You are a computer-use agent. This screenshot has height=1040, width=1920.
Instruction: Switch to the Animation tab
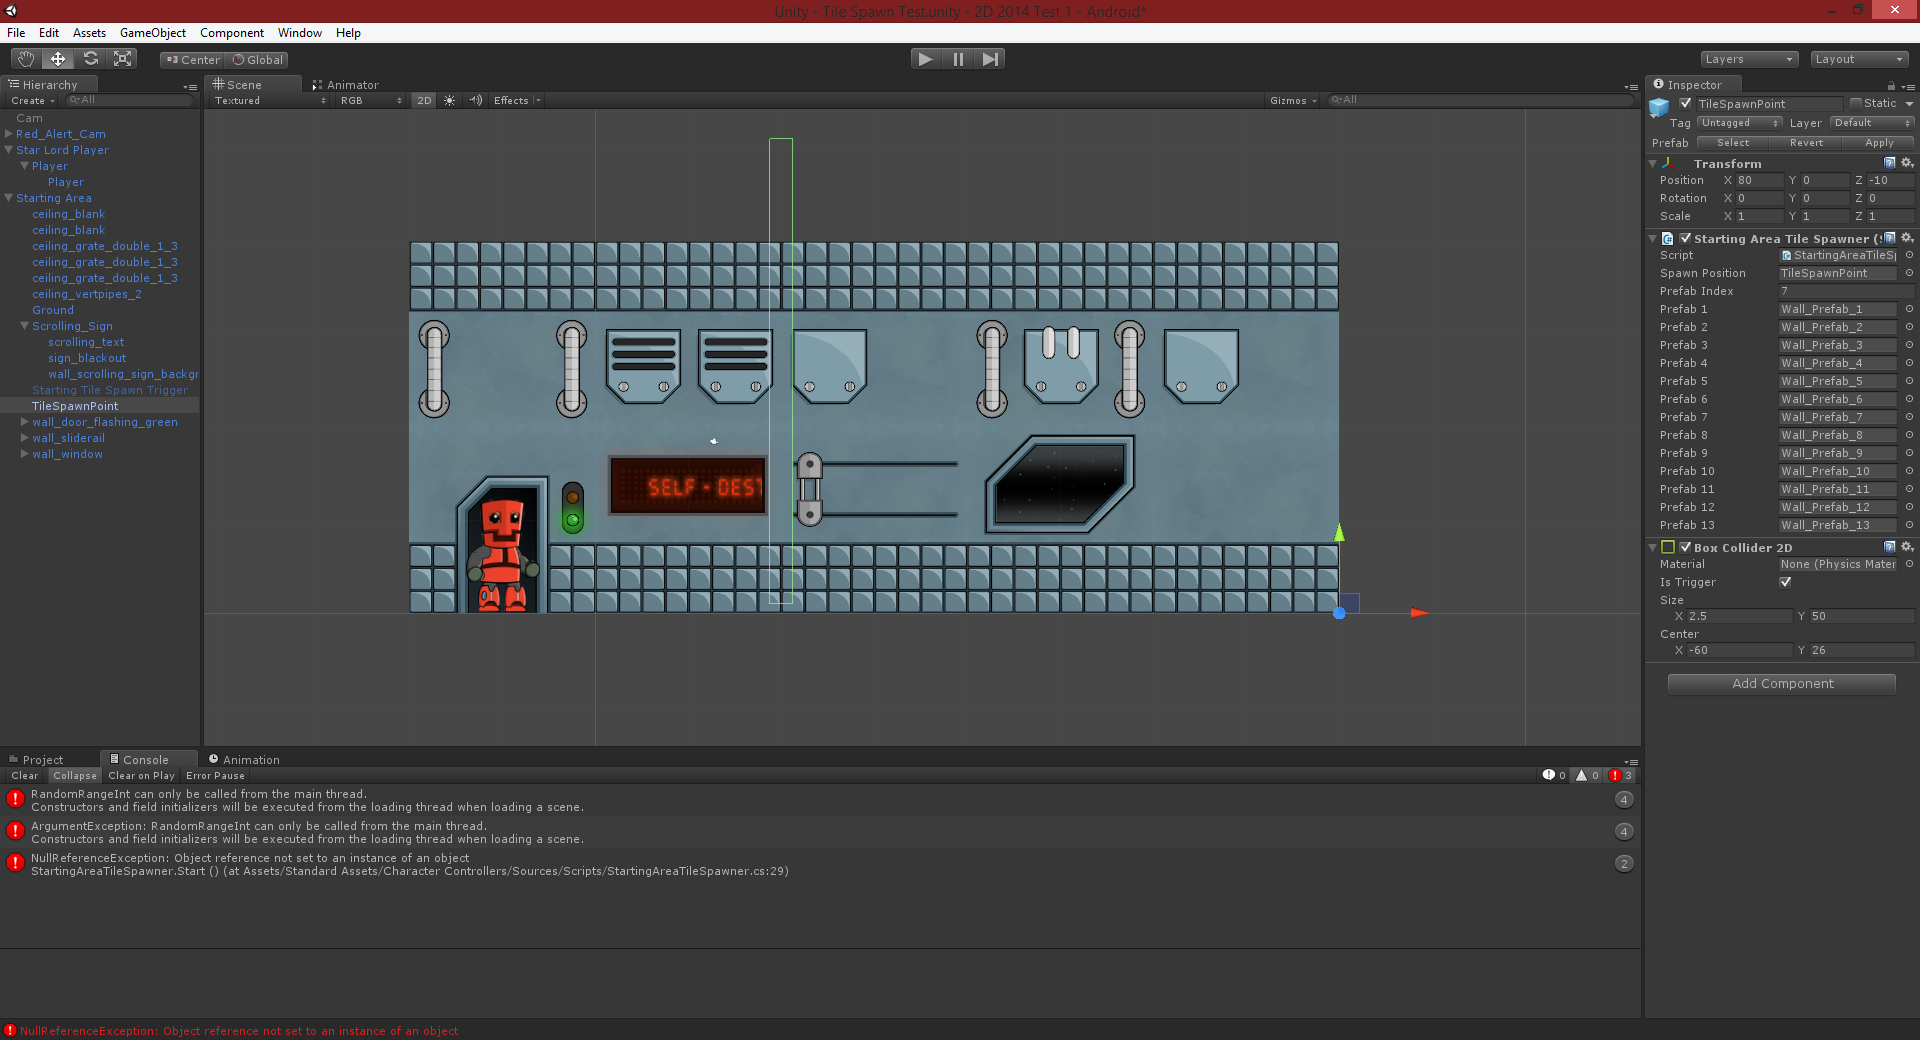pos(244,760)
